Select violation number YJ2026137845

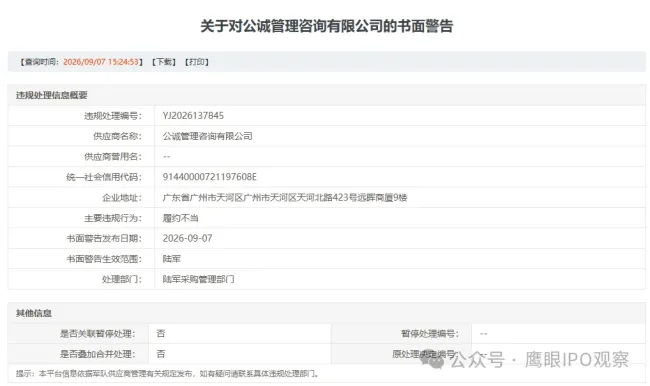coord(193,116)
